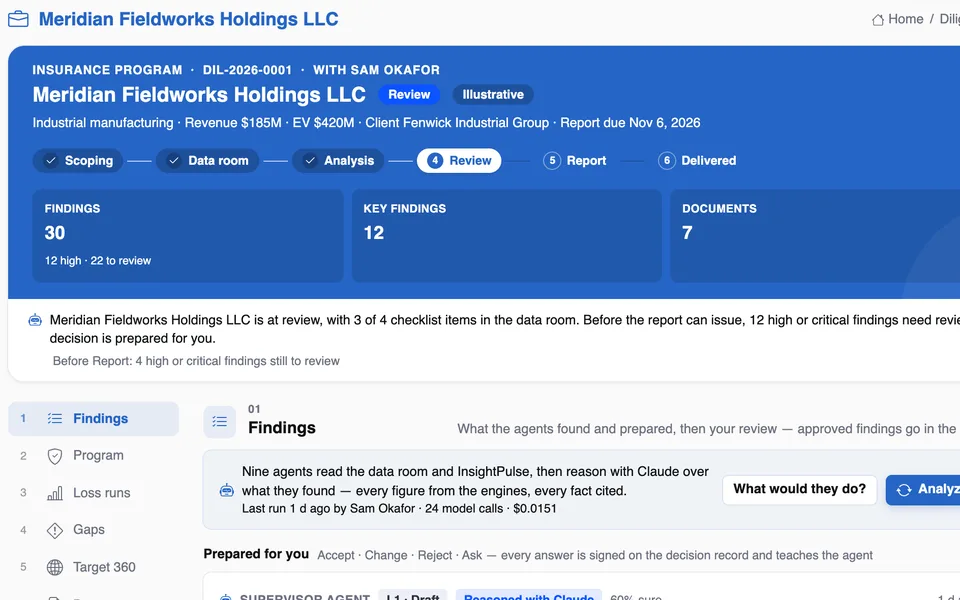Click the What would they do? button
Screen dimensions: 960x600
(800, 489)
